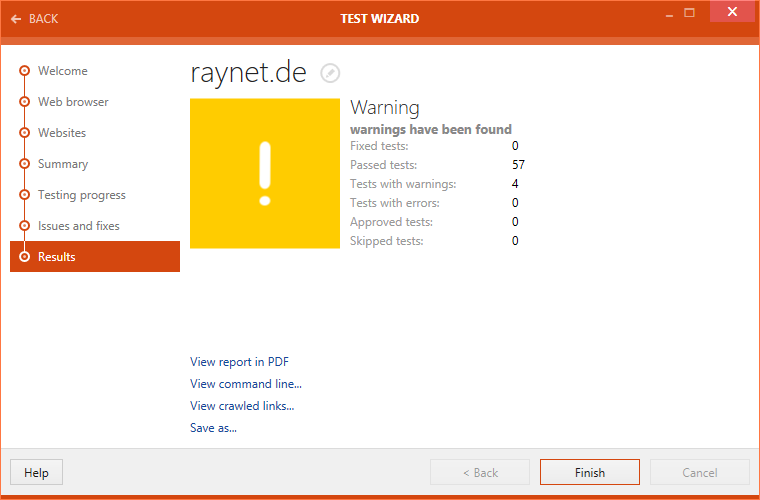
Task: Click the 'Skipped tests:' label
Action: click(386, 241)
